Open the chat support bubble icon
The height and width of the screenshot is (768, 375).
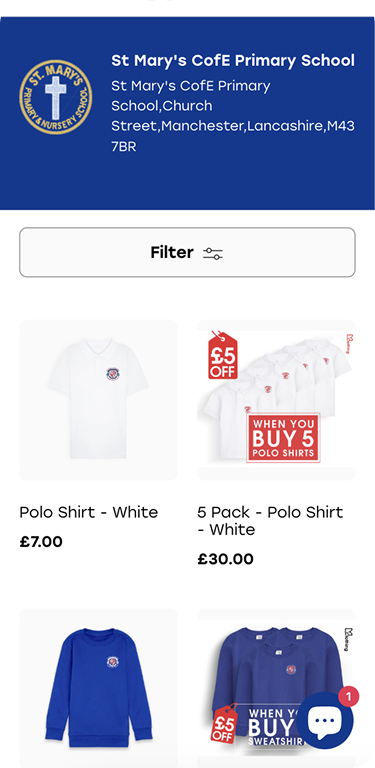[x=324, y=720]
